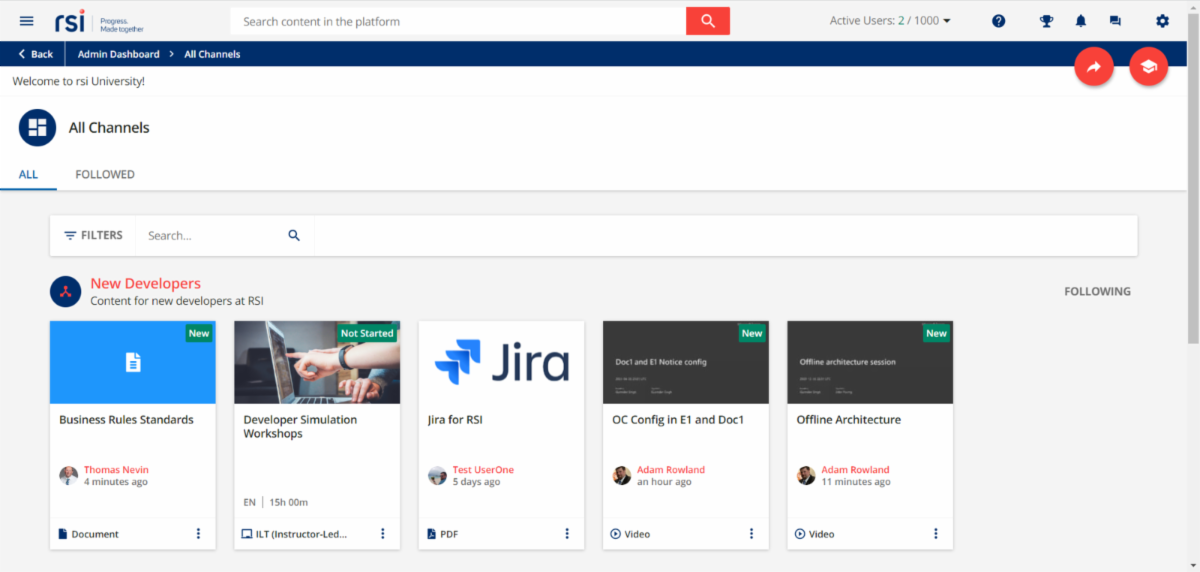Open options menu on Business Rules Standards card
This screenshot has height=572, width=1200.
point(198,534)
